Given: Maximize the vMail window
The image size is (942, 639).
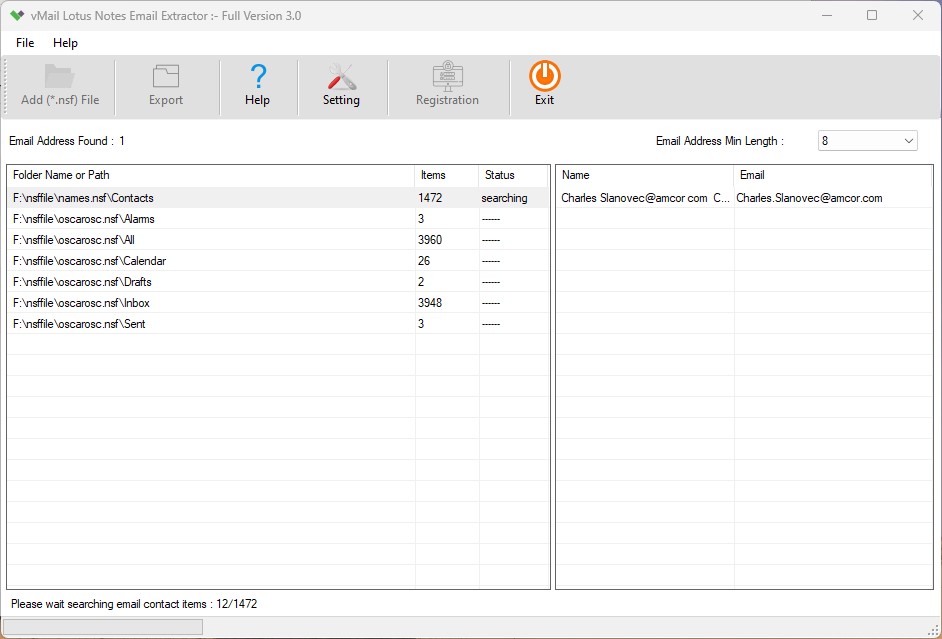Looking at the screenshot, I should 872,16.
